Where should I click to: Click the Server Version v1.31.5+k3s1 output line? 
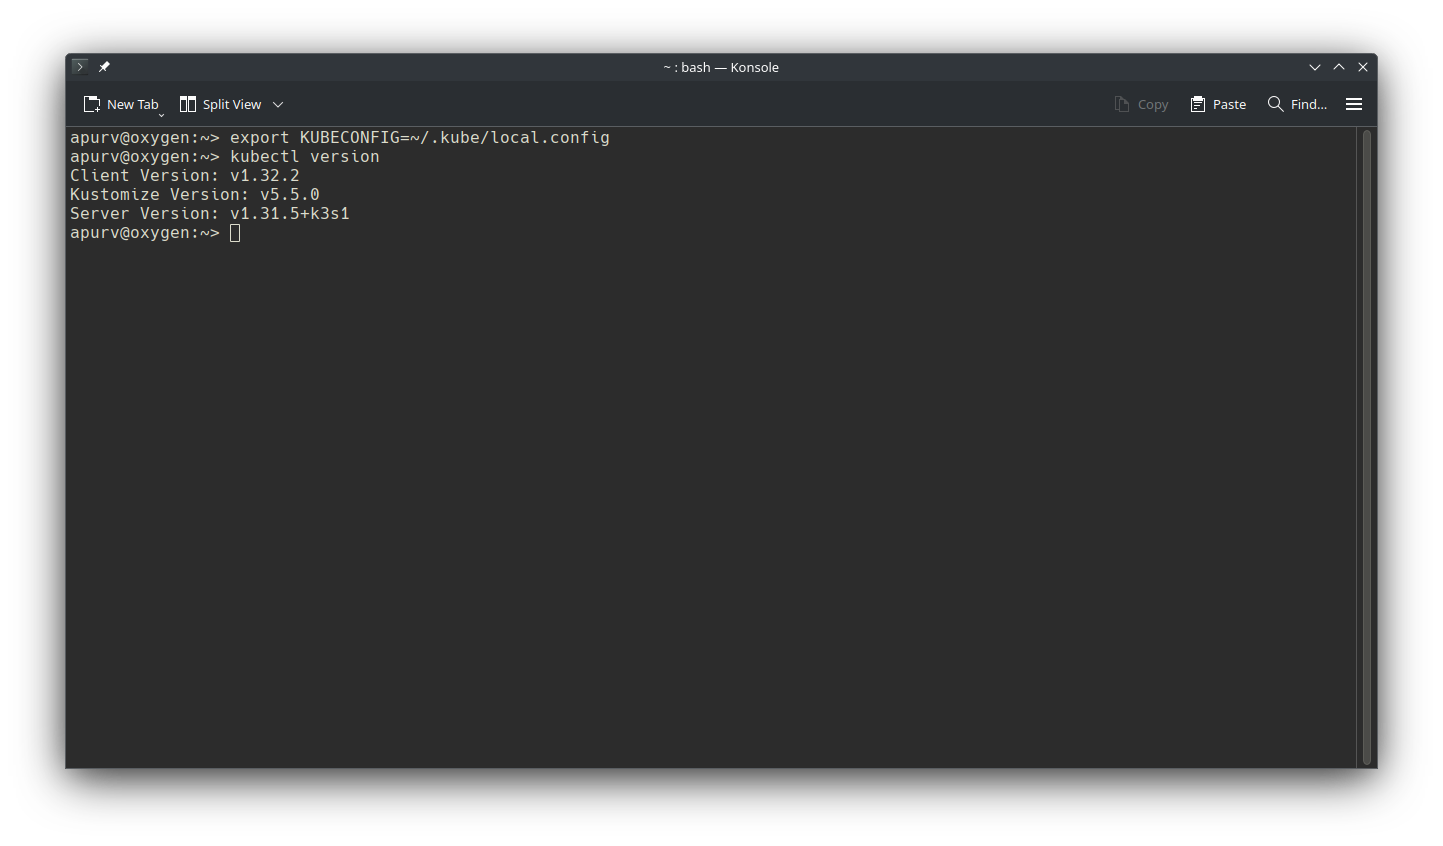[210, 214]
